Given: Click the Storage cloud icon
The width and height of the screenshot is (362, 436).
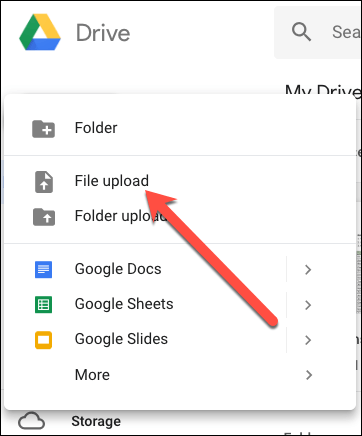Looking at the screenshot, I should pos(31,421).
